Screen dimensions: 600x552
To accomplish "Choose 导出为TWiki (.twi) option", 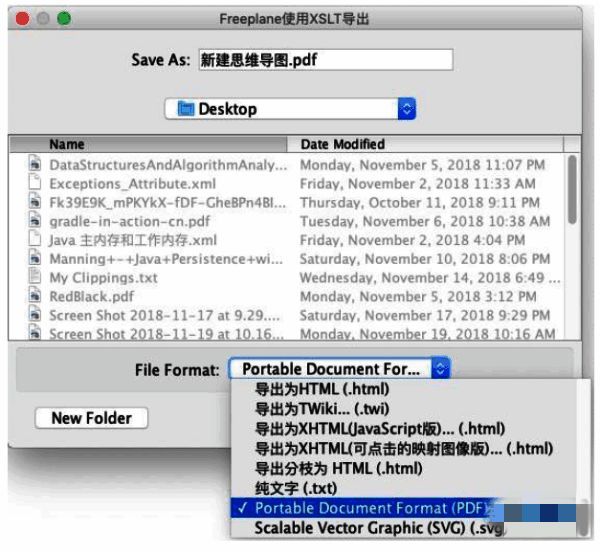I will 321,408.
